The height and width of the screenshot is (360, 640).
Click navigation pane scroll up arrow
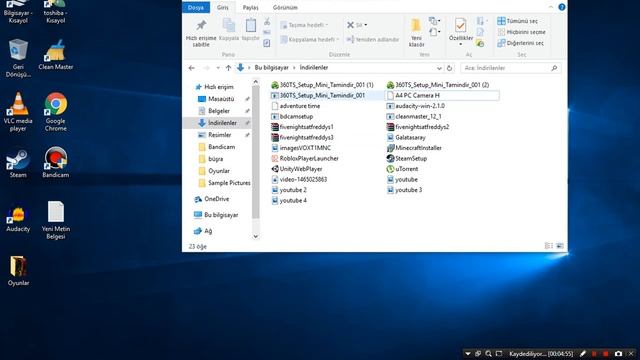(256, 82)
